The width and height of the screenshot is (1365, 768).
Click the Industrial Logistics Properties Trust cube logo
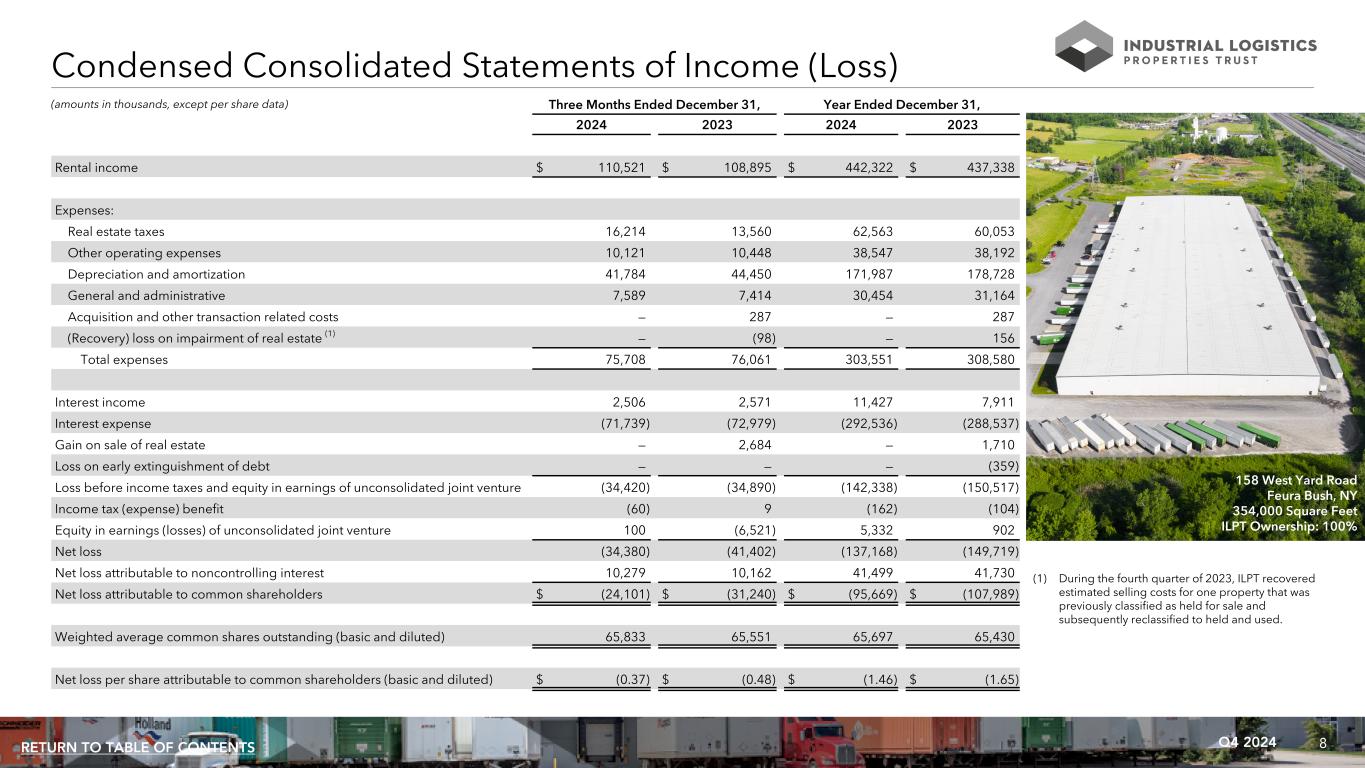click(x=1084, y=46)
